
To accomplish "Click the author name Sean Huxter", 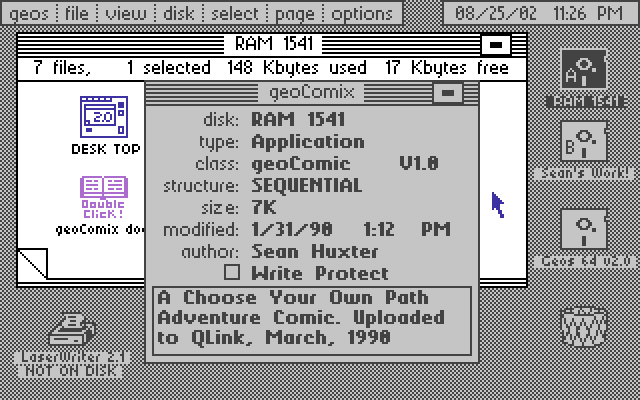I will [315, 251].
